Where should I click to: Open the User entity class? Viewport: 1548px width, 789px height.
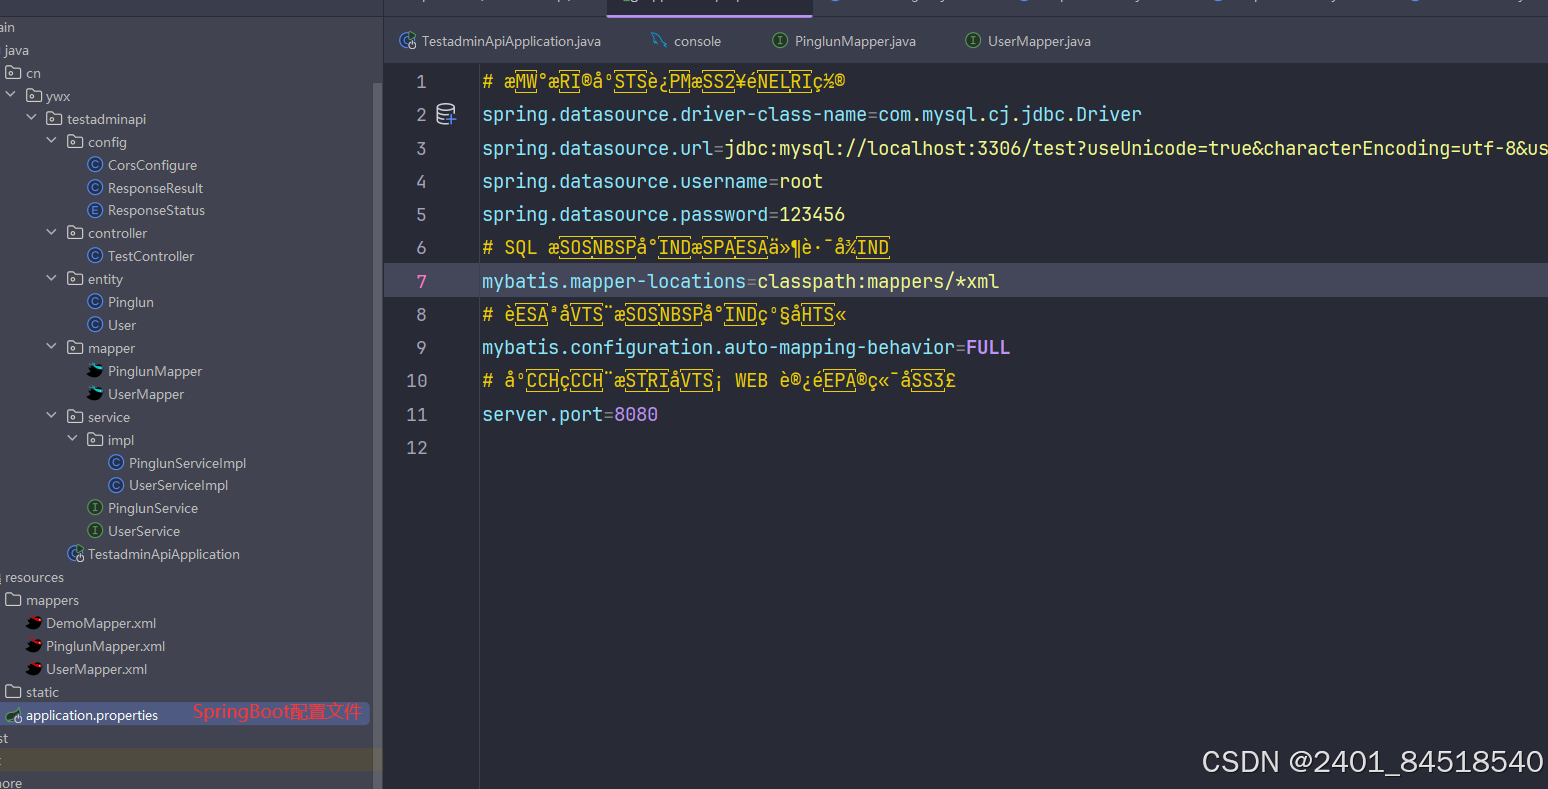[122, 325]
